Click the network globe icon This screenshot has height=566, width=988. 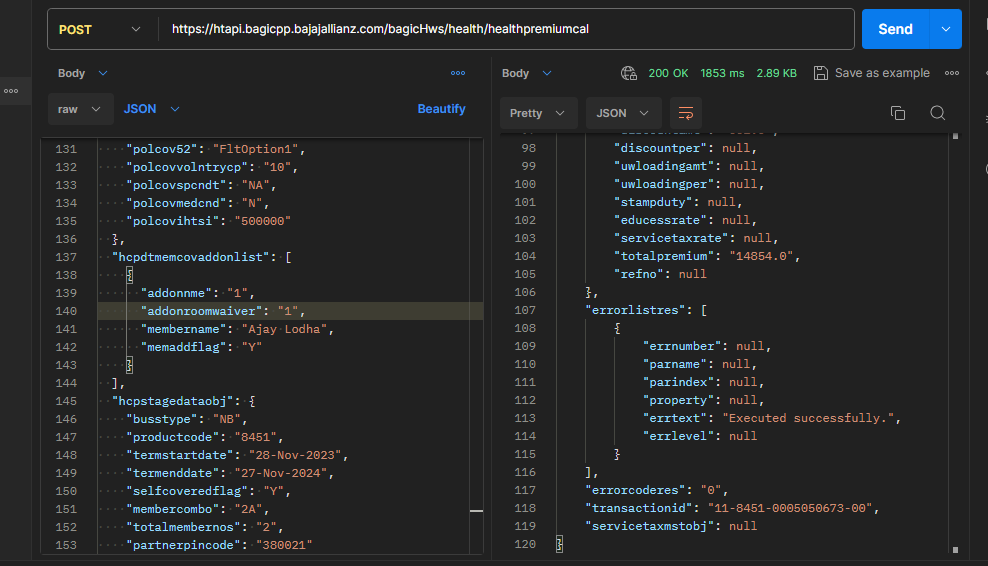629,73
